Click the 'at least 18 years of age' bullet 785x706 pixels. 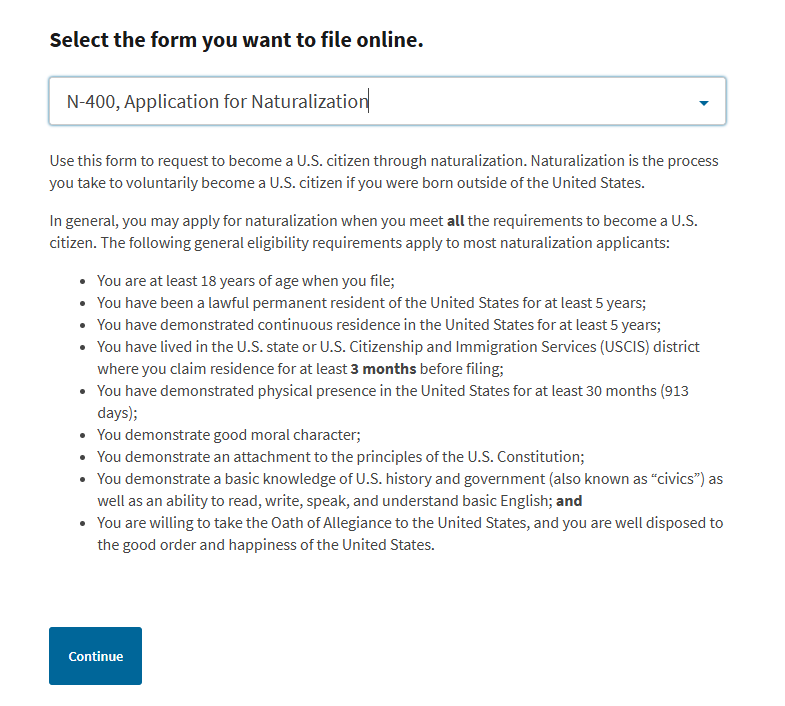click(253, 281)
